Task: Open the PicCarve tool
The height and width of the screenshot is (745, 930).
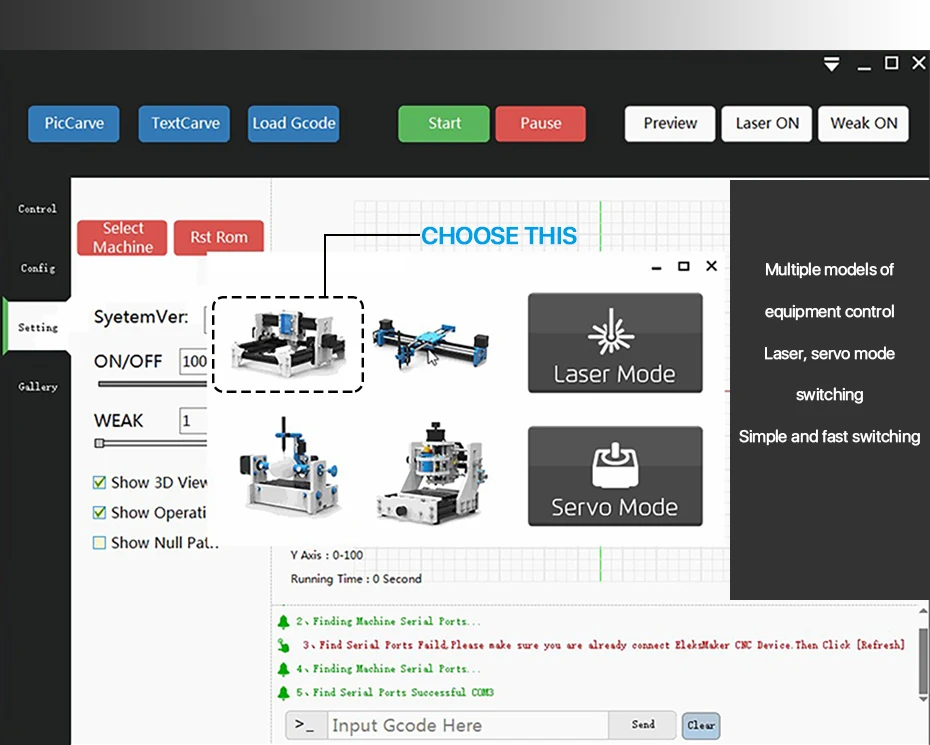Action: coord(74,123)
